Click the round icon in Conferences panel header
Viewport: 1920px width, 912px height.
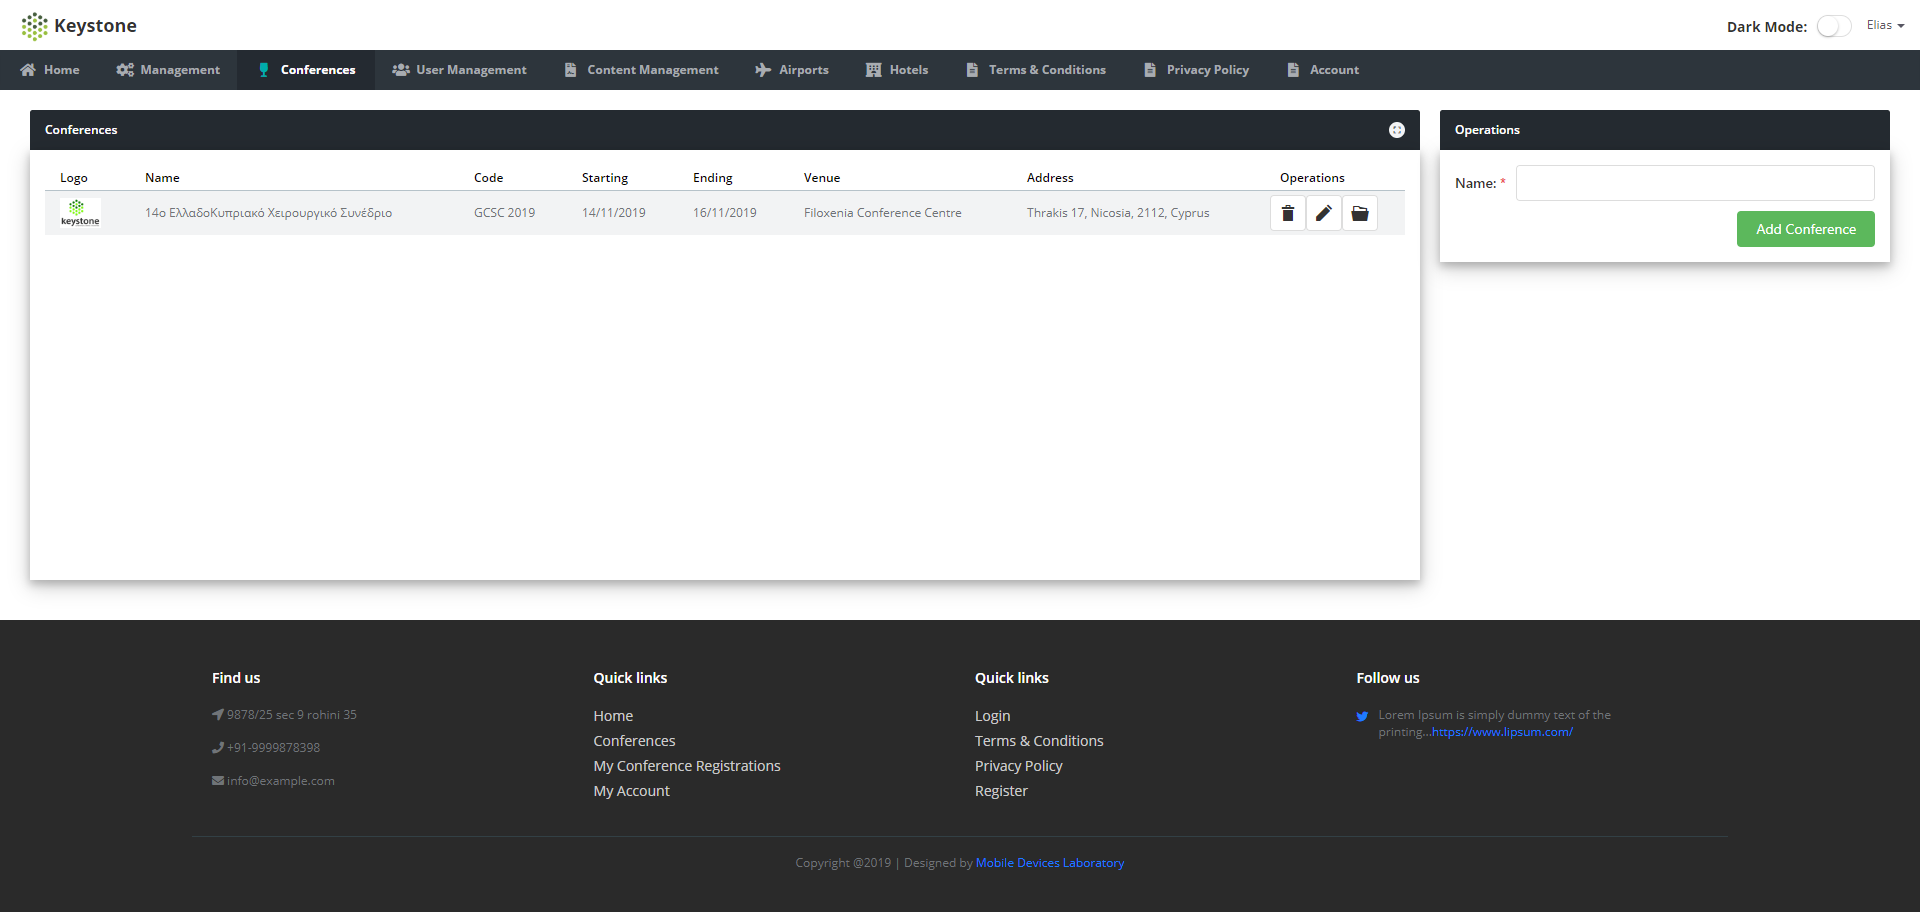[x=1396, y=130]
